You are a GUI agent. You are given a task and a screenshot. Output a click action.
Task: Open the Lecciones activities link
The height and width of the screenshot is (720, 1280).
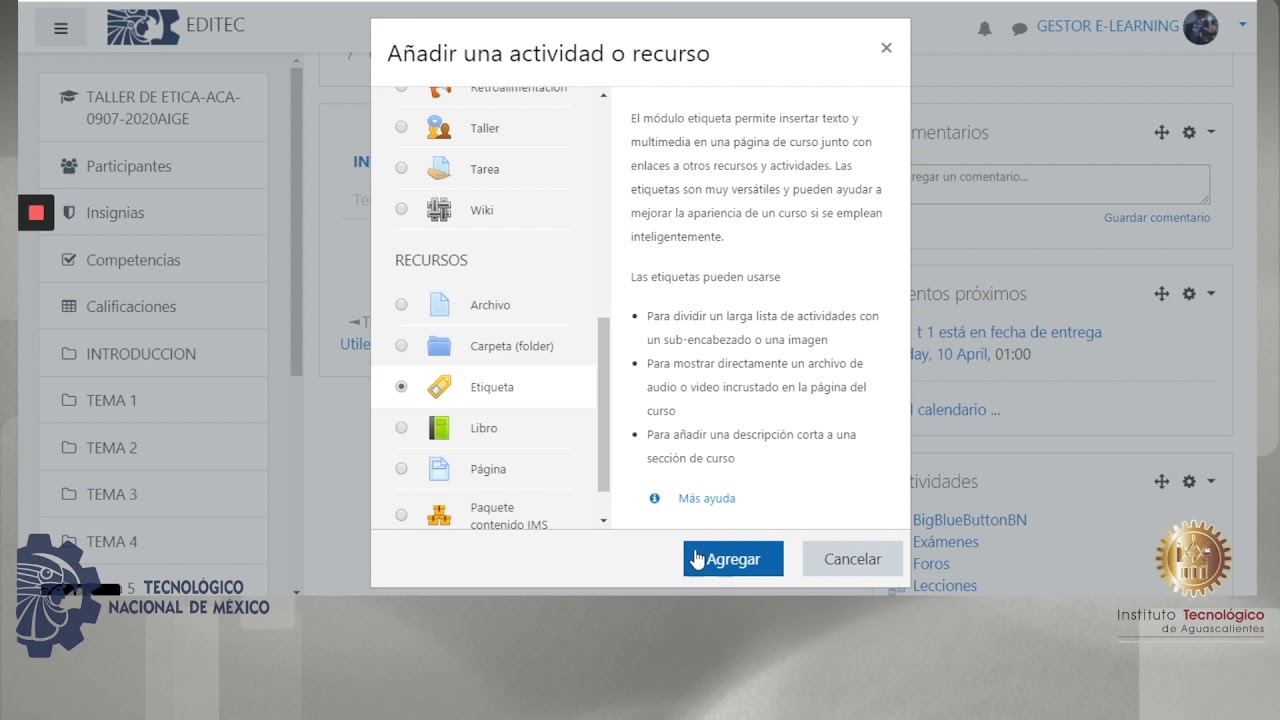tap(945, 586)
